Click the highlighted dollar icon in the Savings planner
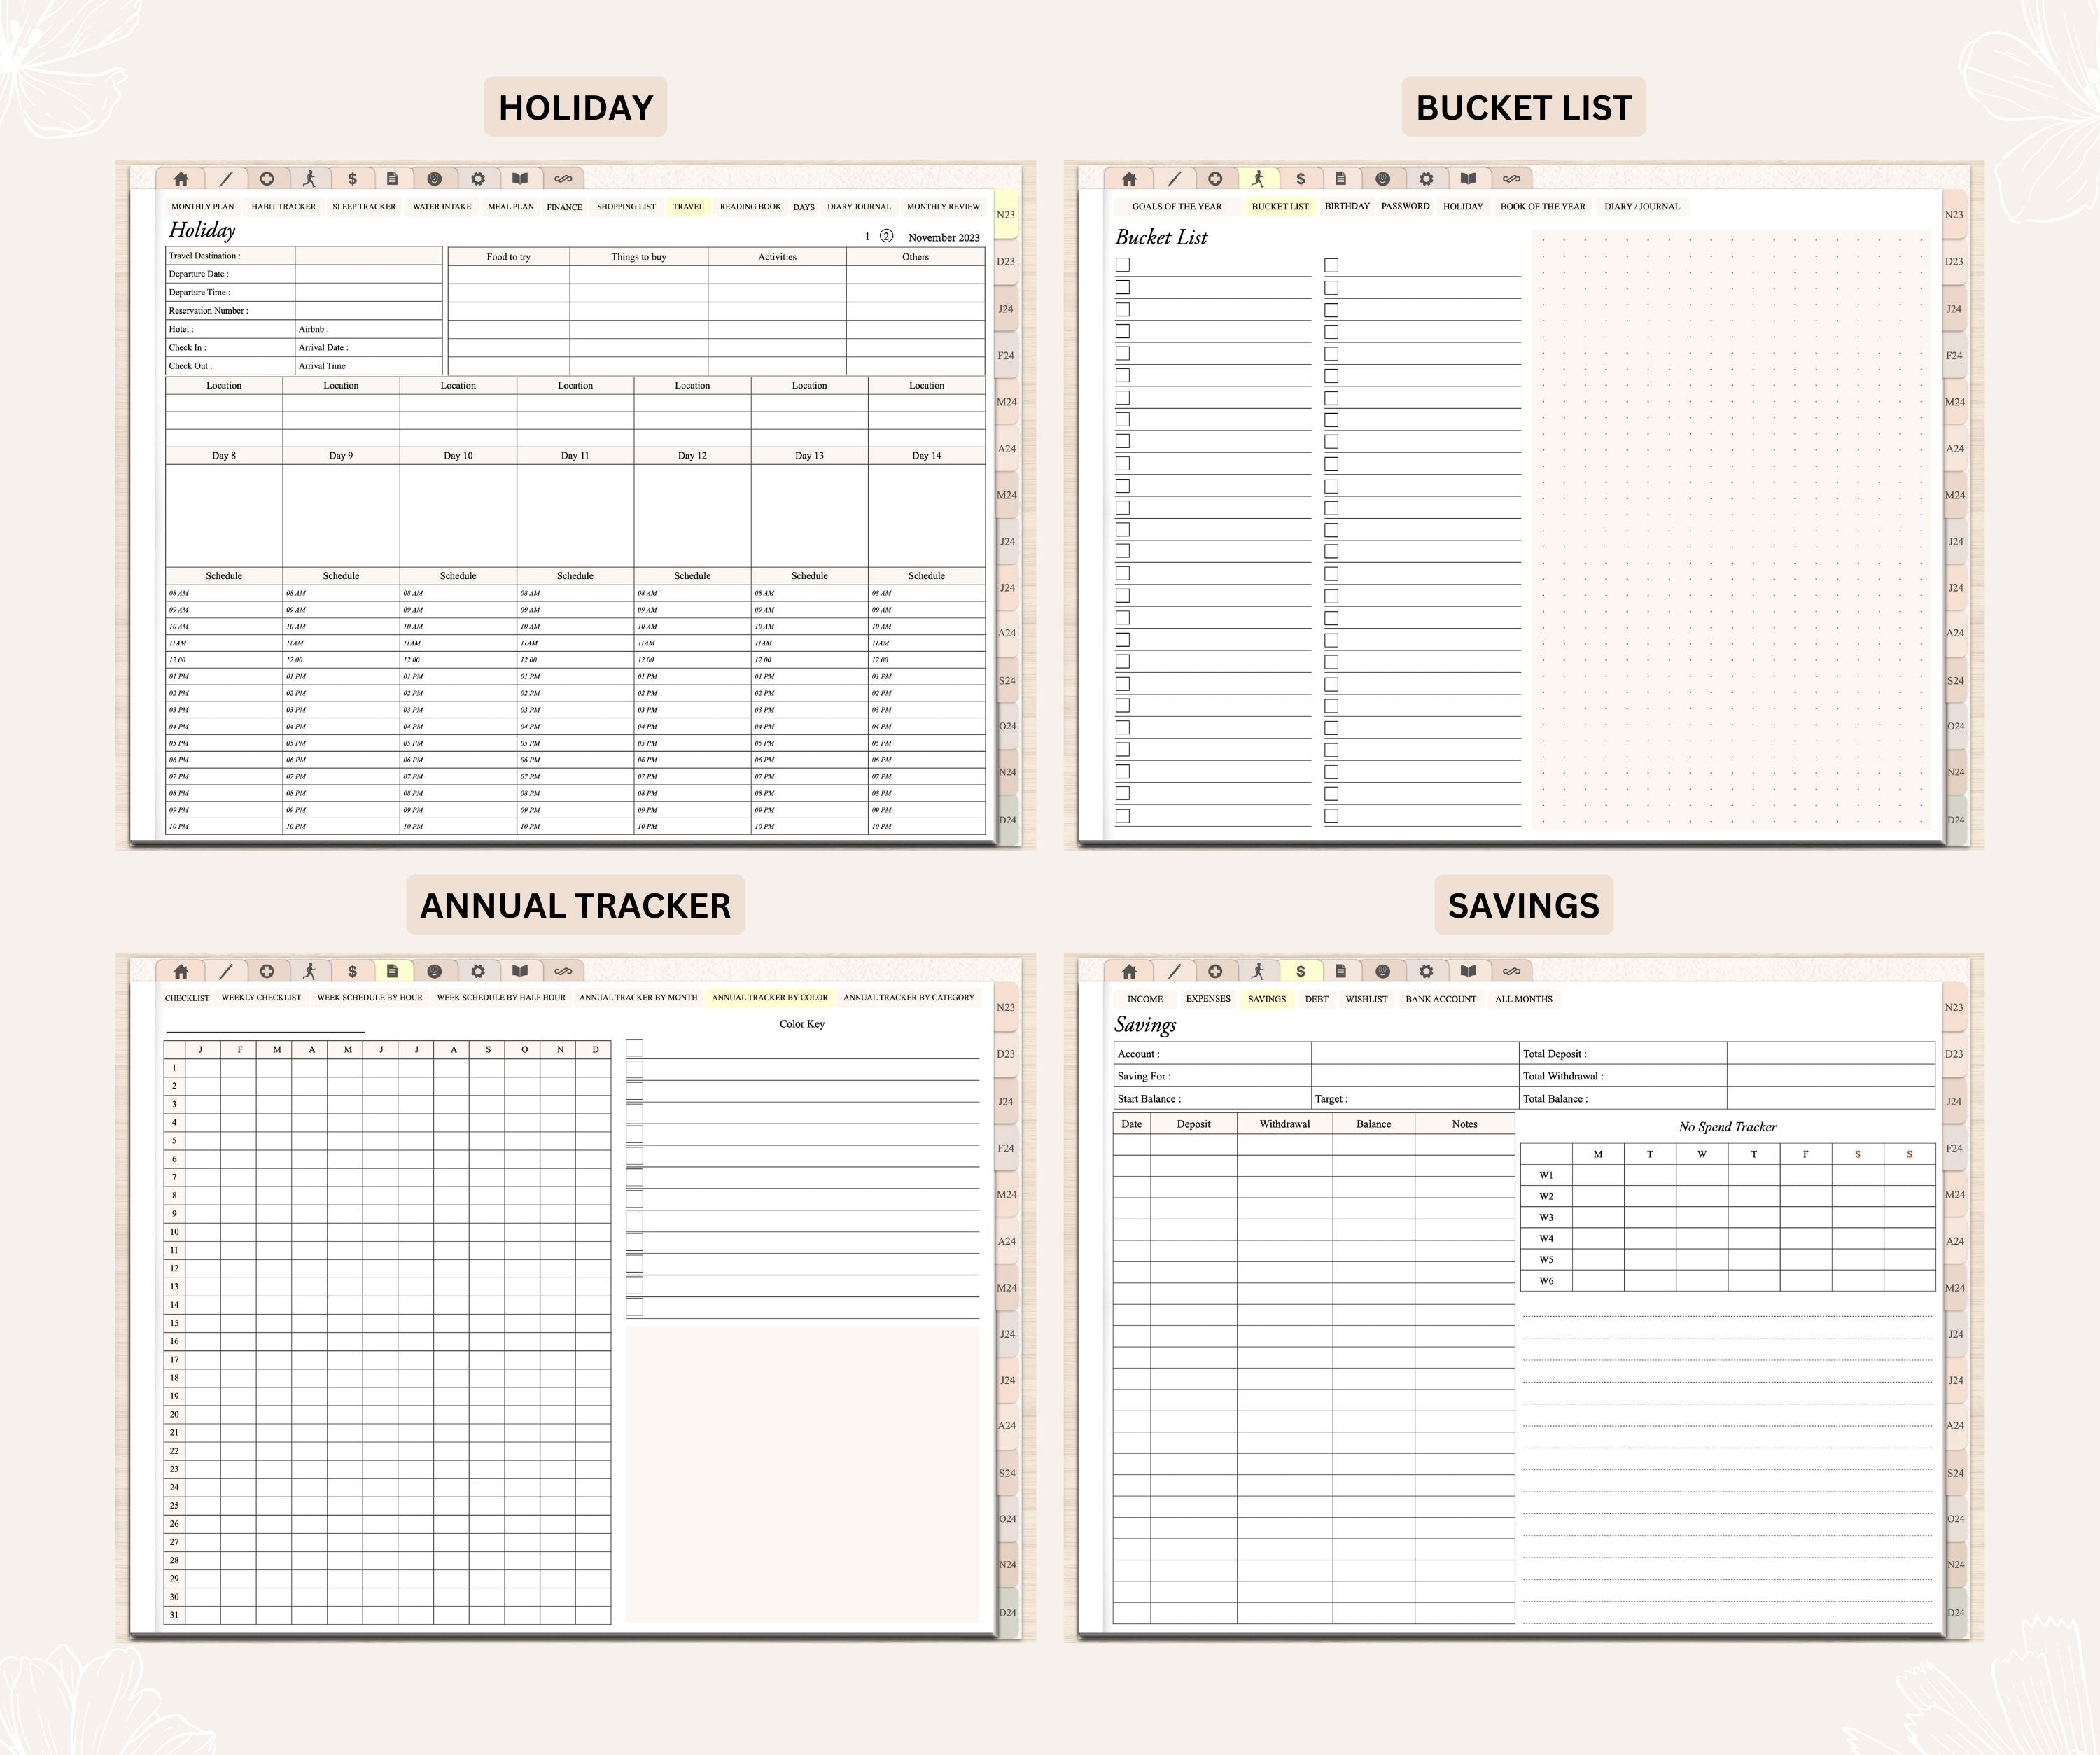The image size is (2100, 1755). point(1300,971)
